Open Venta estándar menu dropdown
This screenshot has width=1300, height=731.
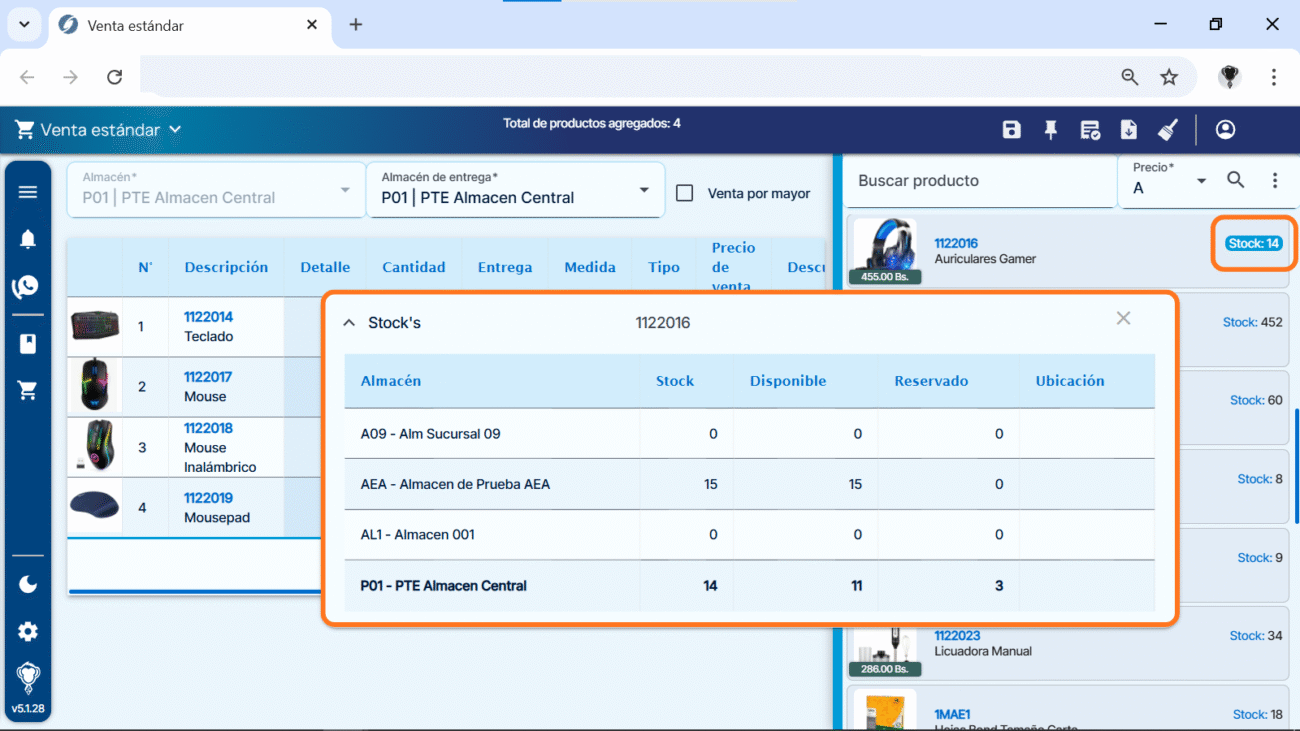pyautogui.click(x=175, y=130)
